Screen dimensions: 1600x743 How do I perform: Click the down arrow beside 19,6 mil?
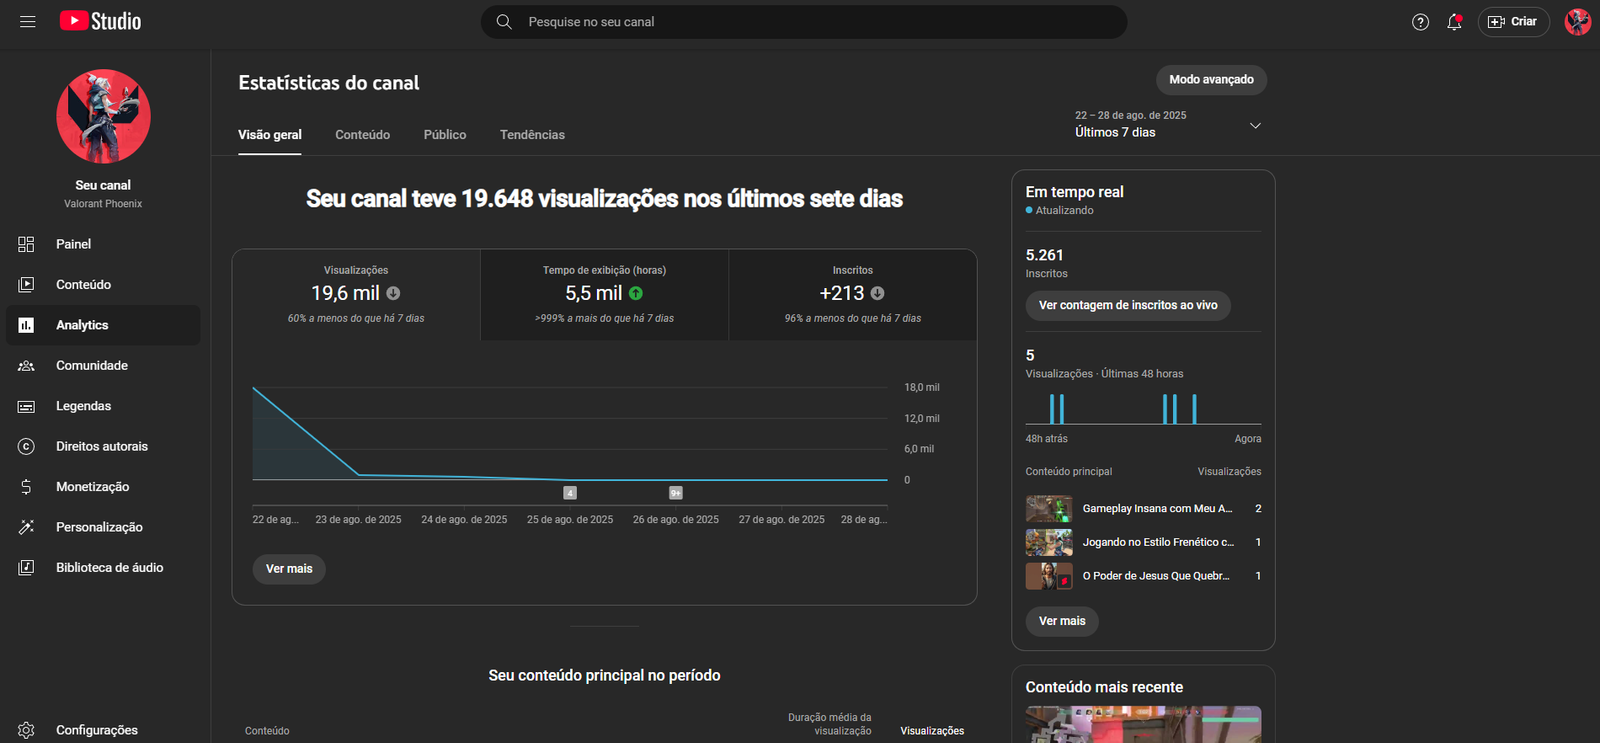(x=393, y=293)
